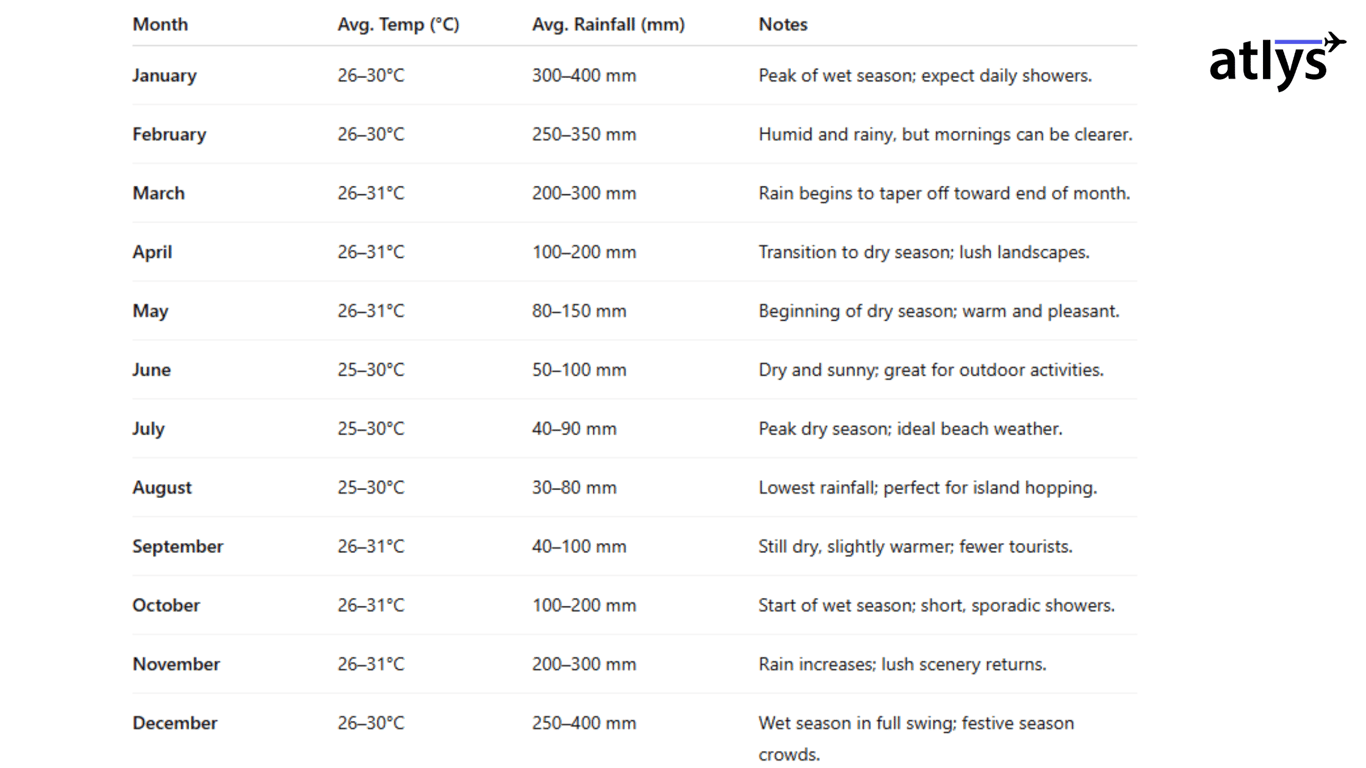Click December's 250–400 mm rainfall value

(x=584, y=723)
